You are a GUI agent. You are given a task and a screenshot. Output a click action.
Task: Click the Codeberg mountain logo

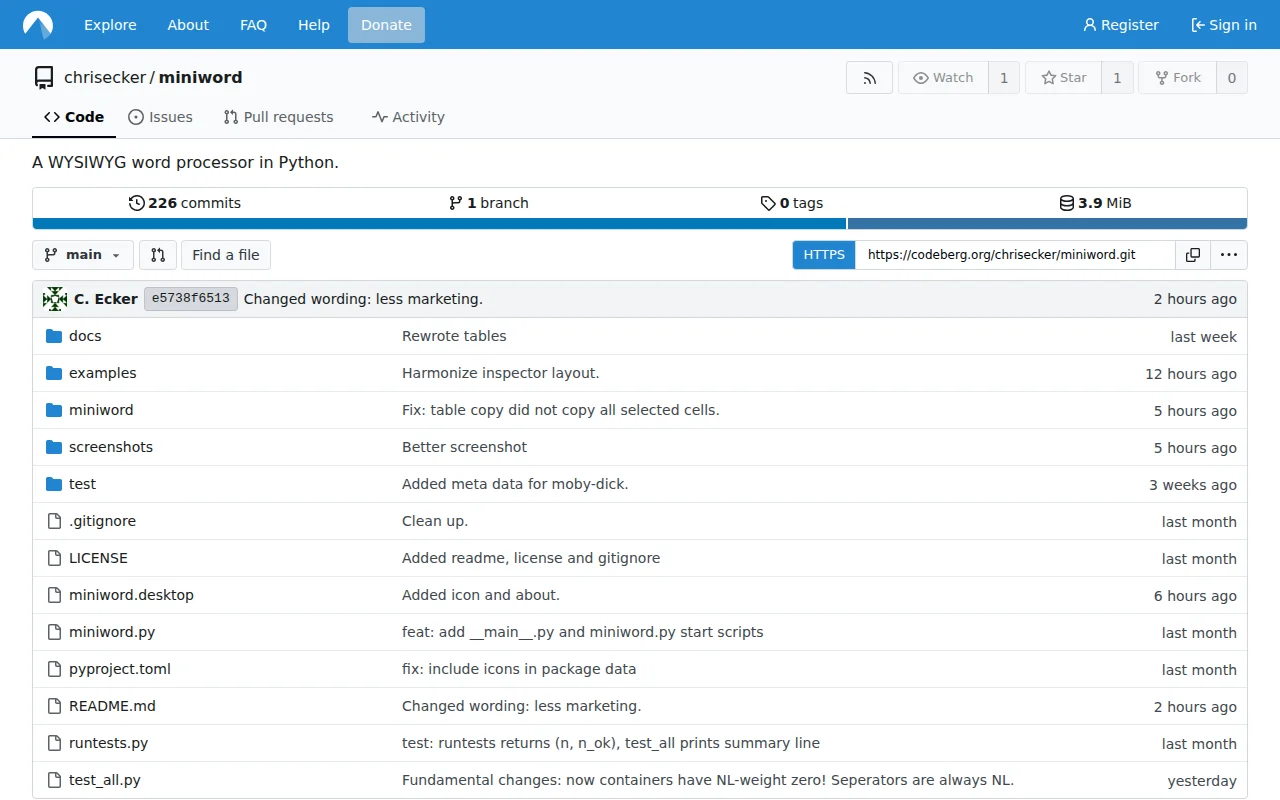[38, 25]
